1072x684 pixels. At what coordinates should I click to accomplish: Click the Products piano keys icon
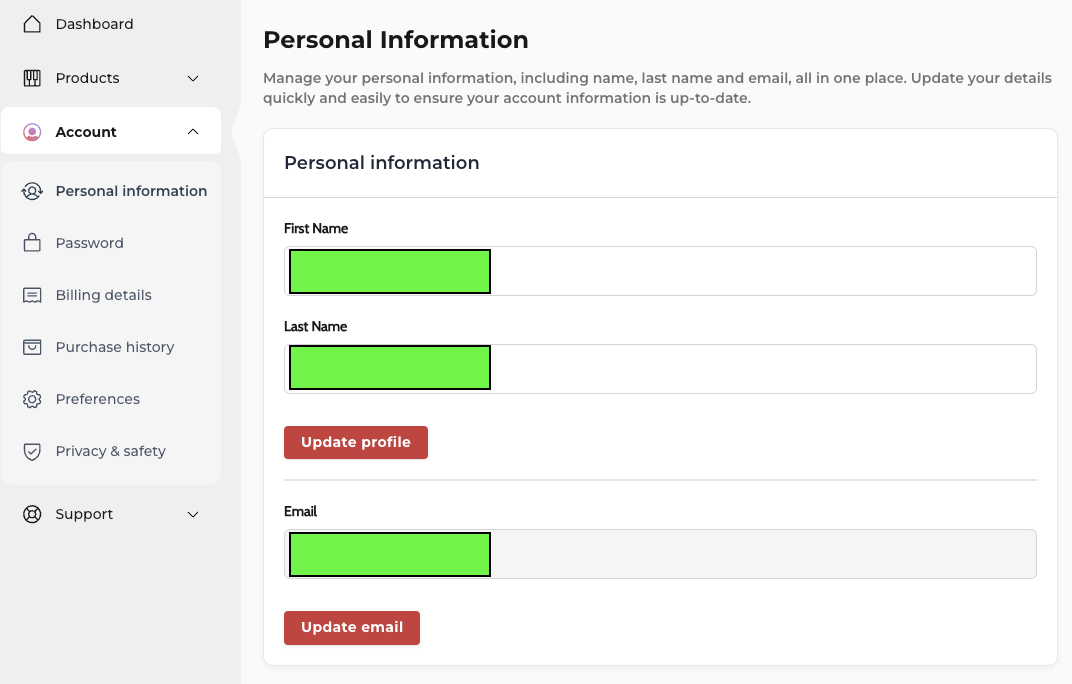click(x=32, y=78)
